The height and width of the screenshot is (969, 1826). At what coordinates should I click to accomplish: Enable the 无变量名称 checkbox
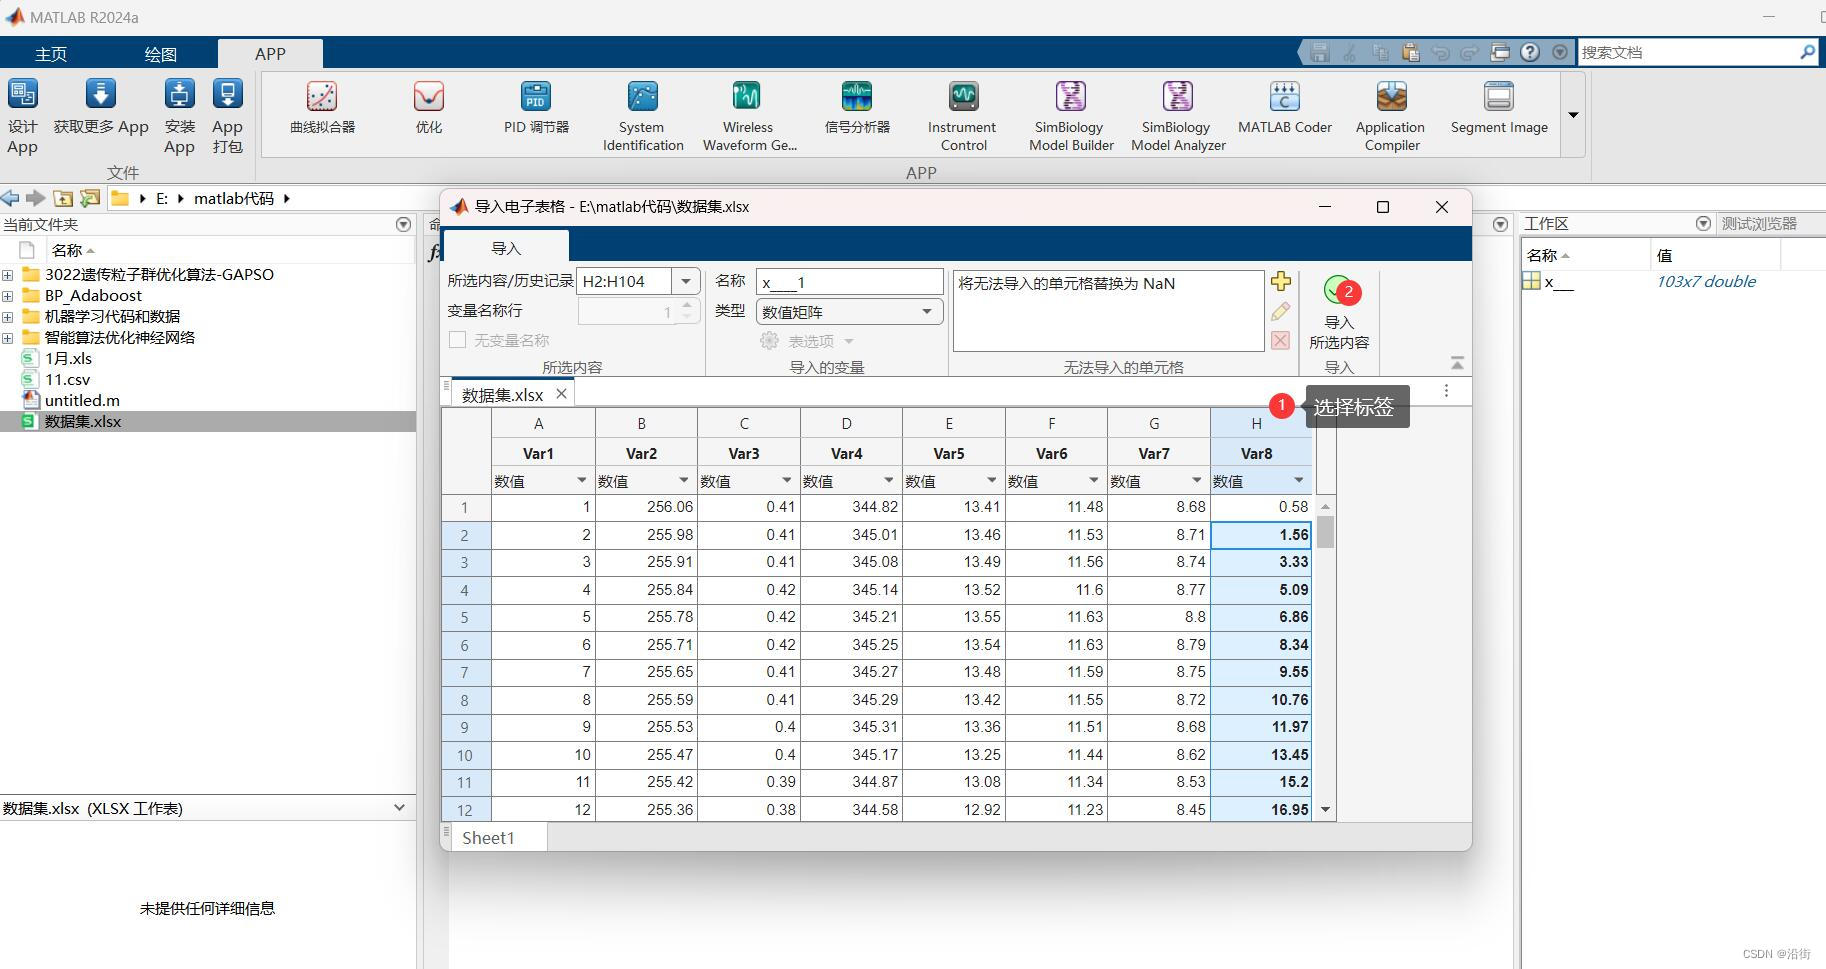[x=458, y=340]
